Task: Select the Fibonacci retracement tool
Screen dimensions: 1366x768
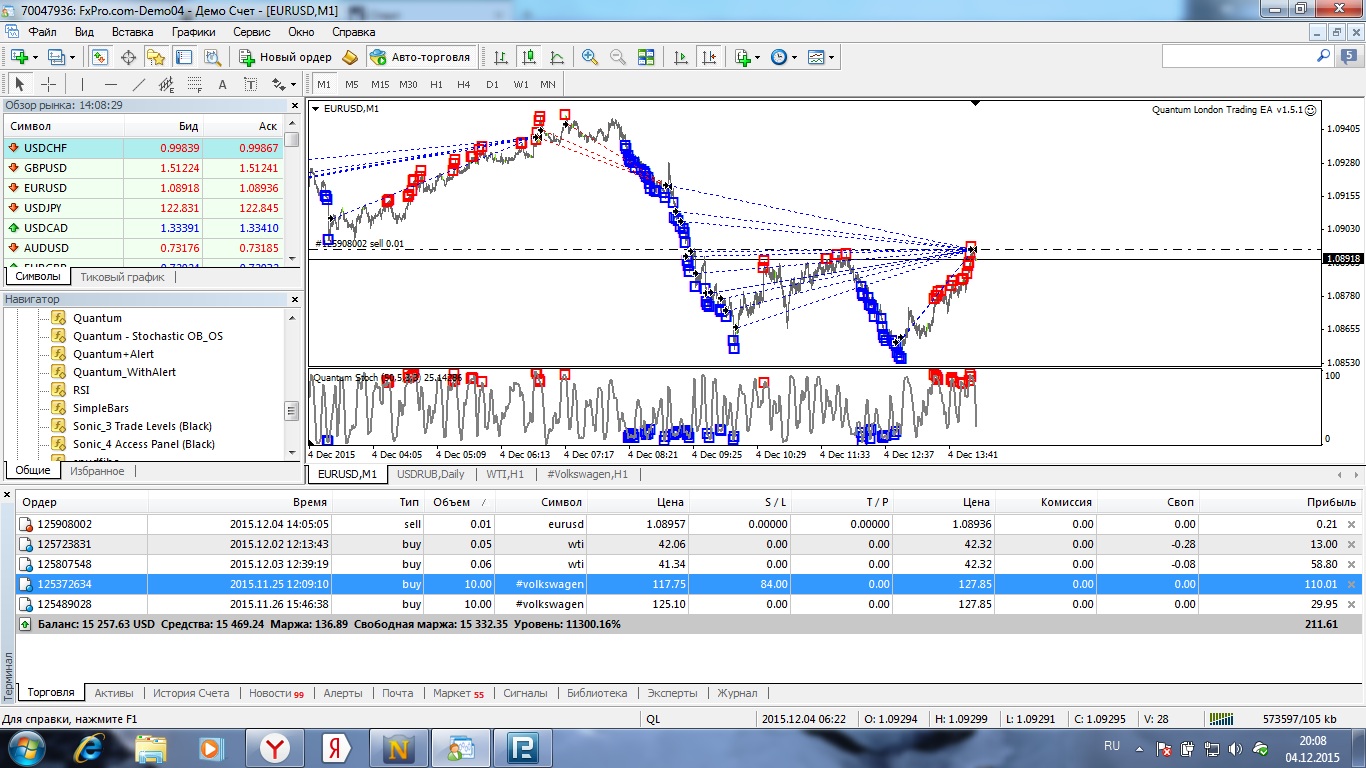Action: coord(195,84)
